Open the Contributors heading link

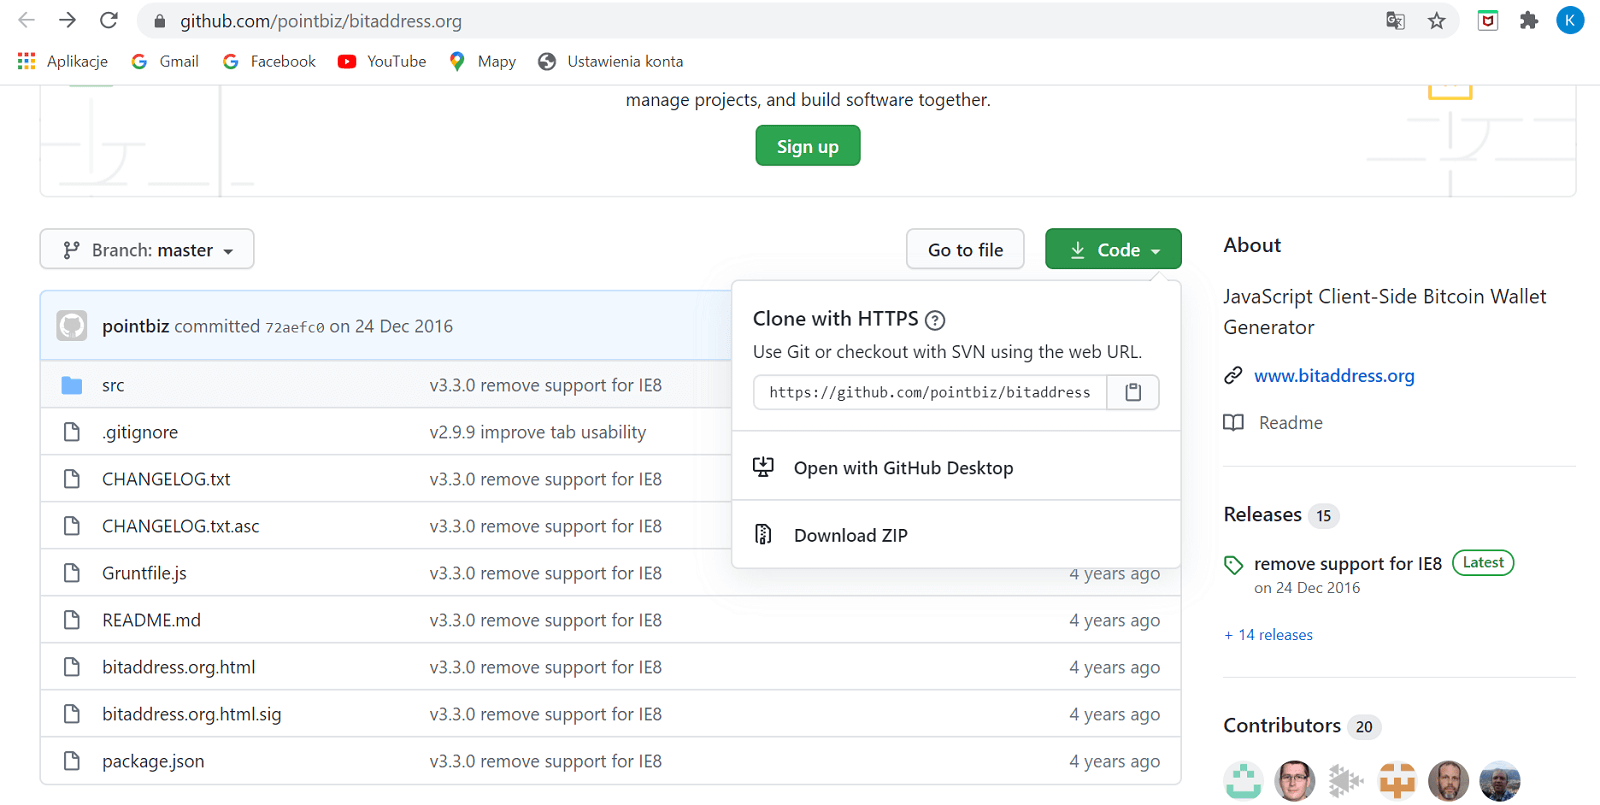click(1282, 726)
